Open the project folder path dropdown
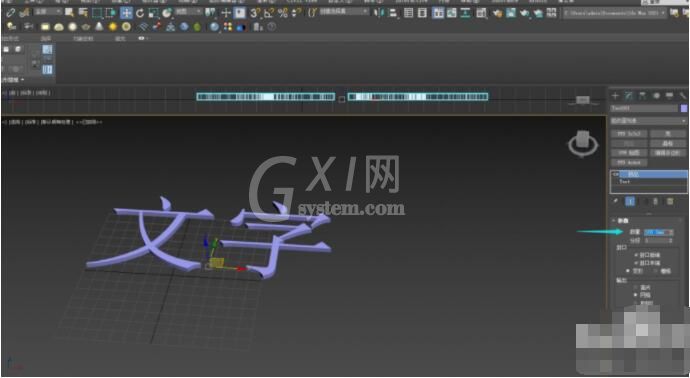Viewport: 690px width, 378px height. pos(615,13)
